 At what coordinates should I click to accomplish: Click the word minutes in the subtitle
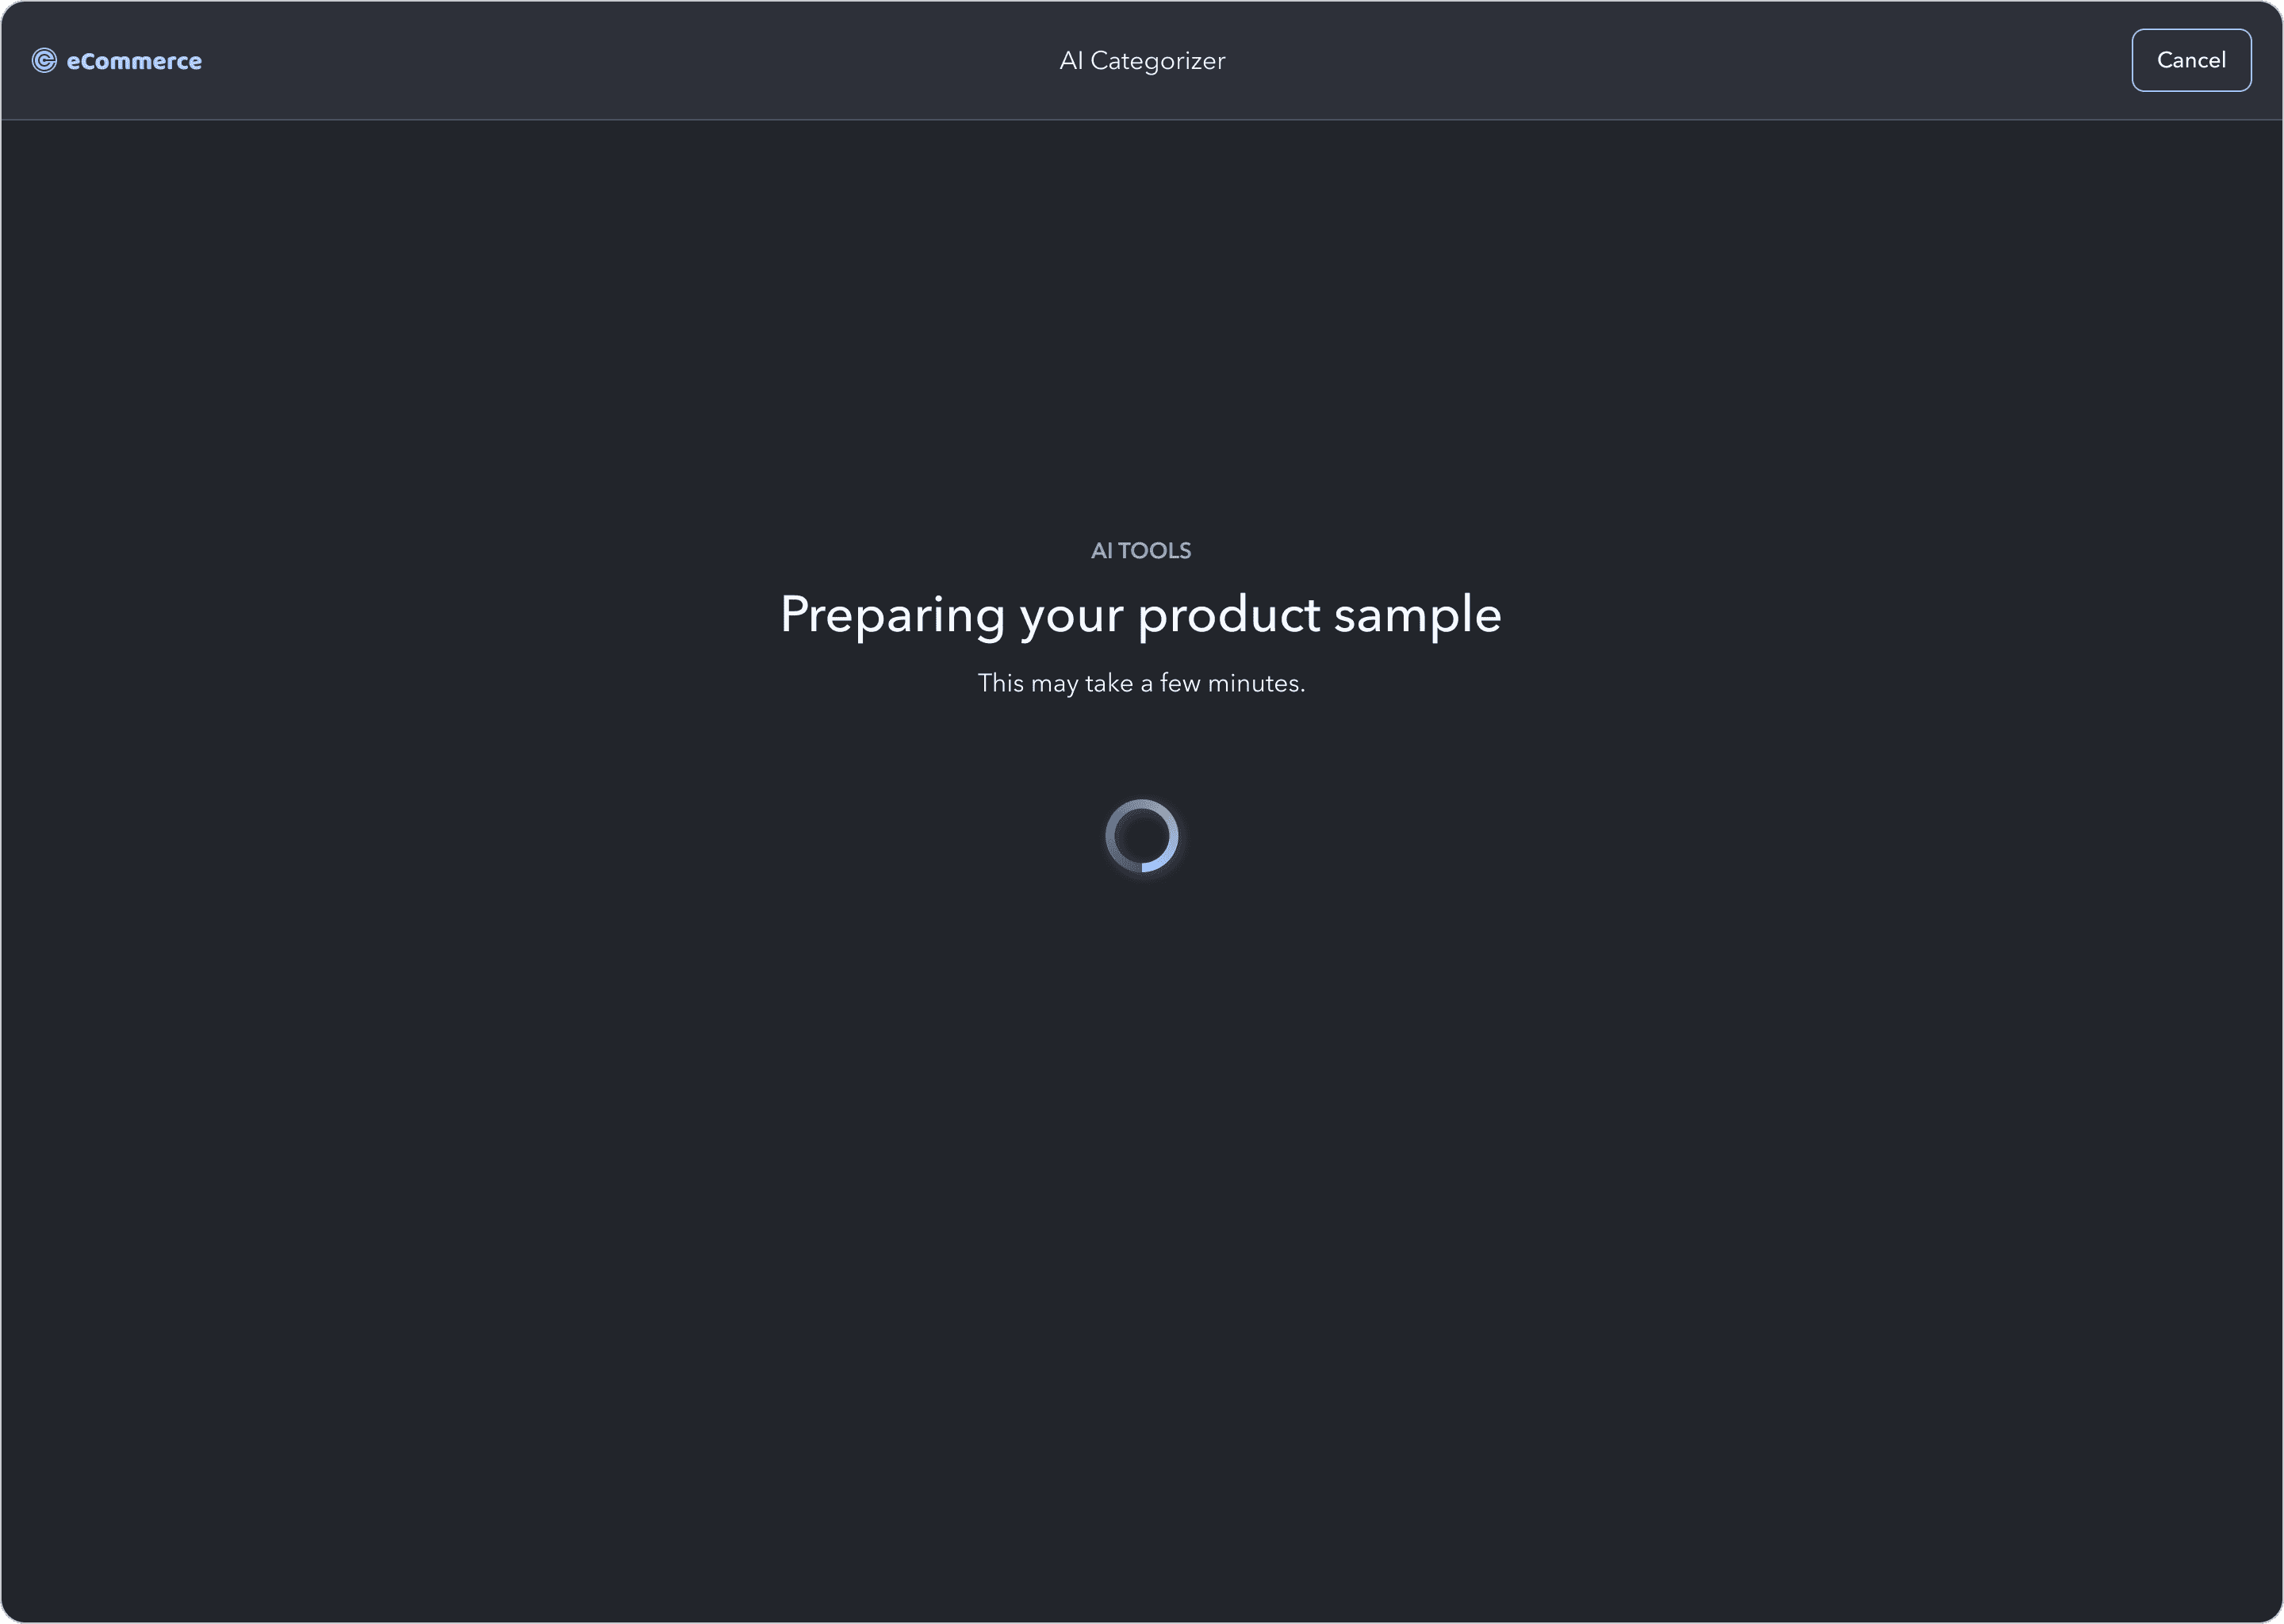(x=1255, y=684)
